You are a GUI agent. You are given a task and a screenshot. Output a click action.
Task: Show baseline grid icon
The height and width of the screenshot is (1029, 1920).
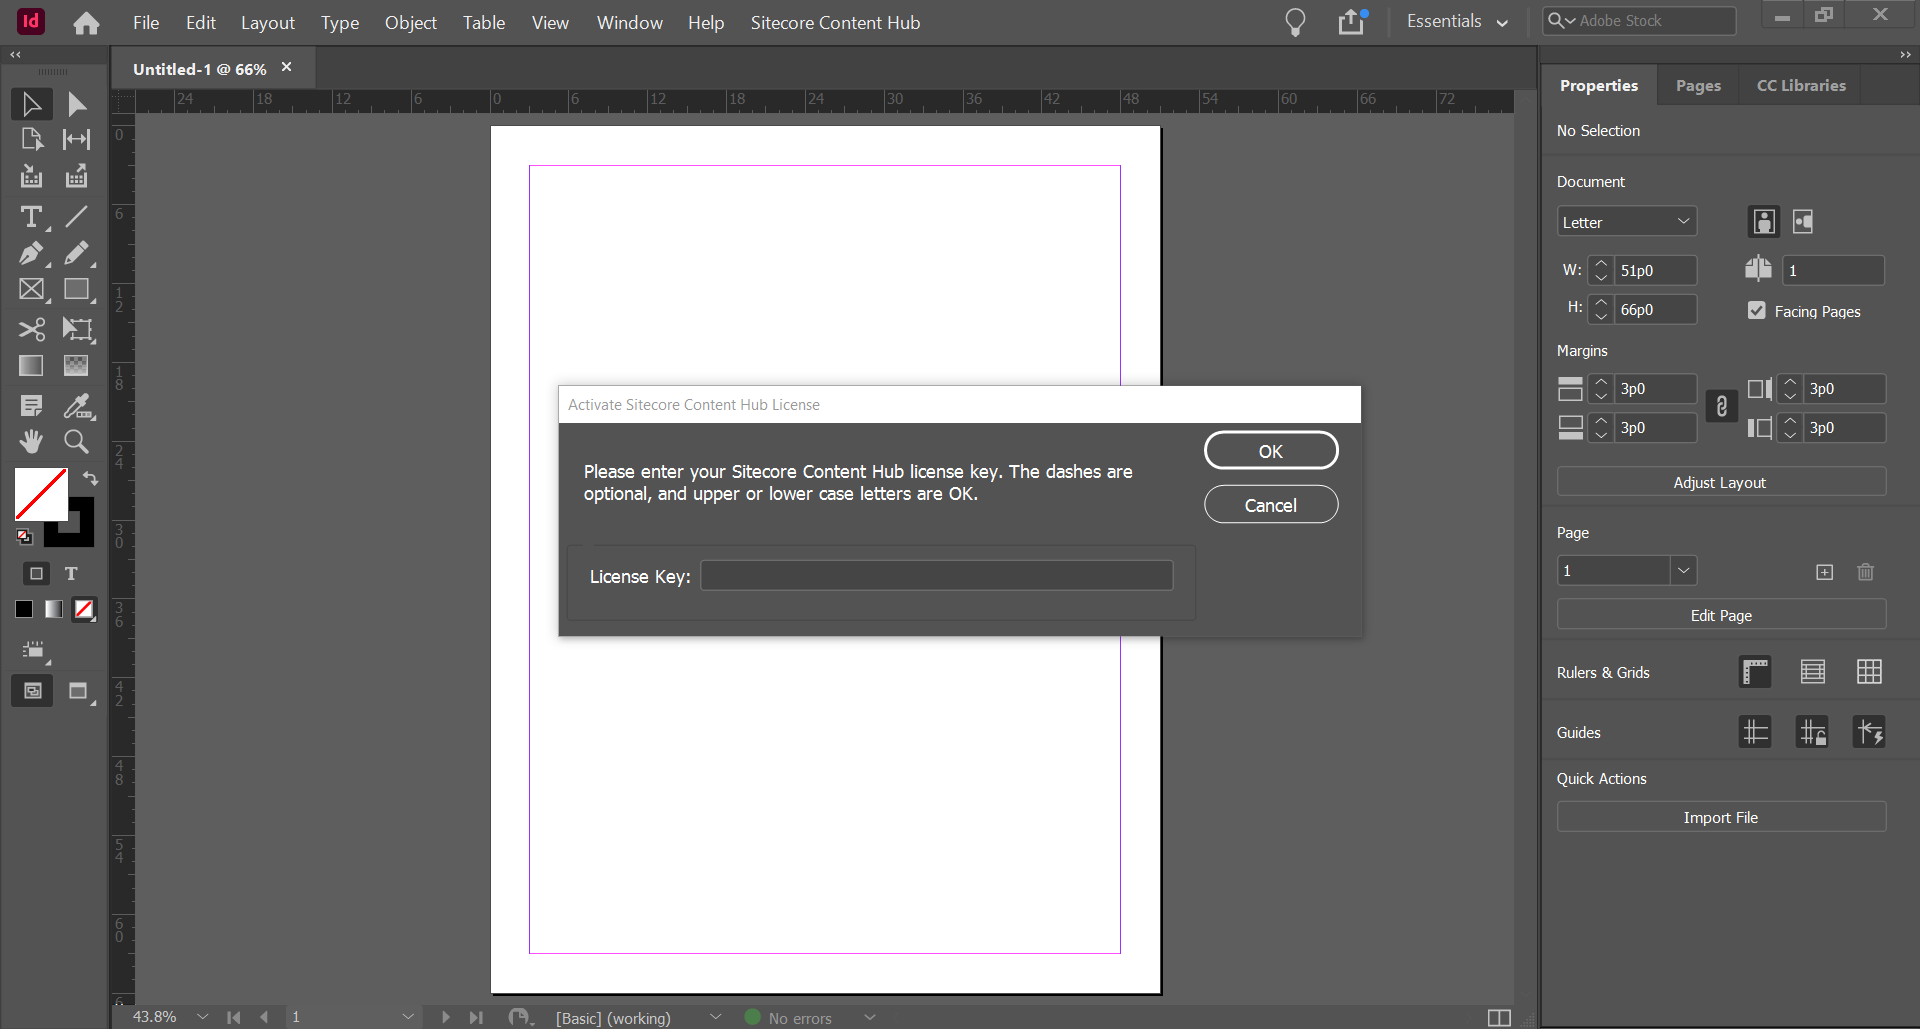click(x=1812, y=672)
